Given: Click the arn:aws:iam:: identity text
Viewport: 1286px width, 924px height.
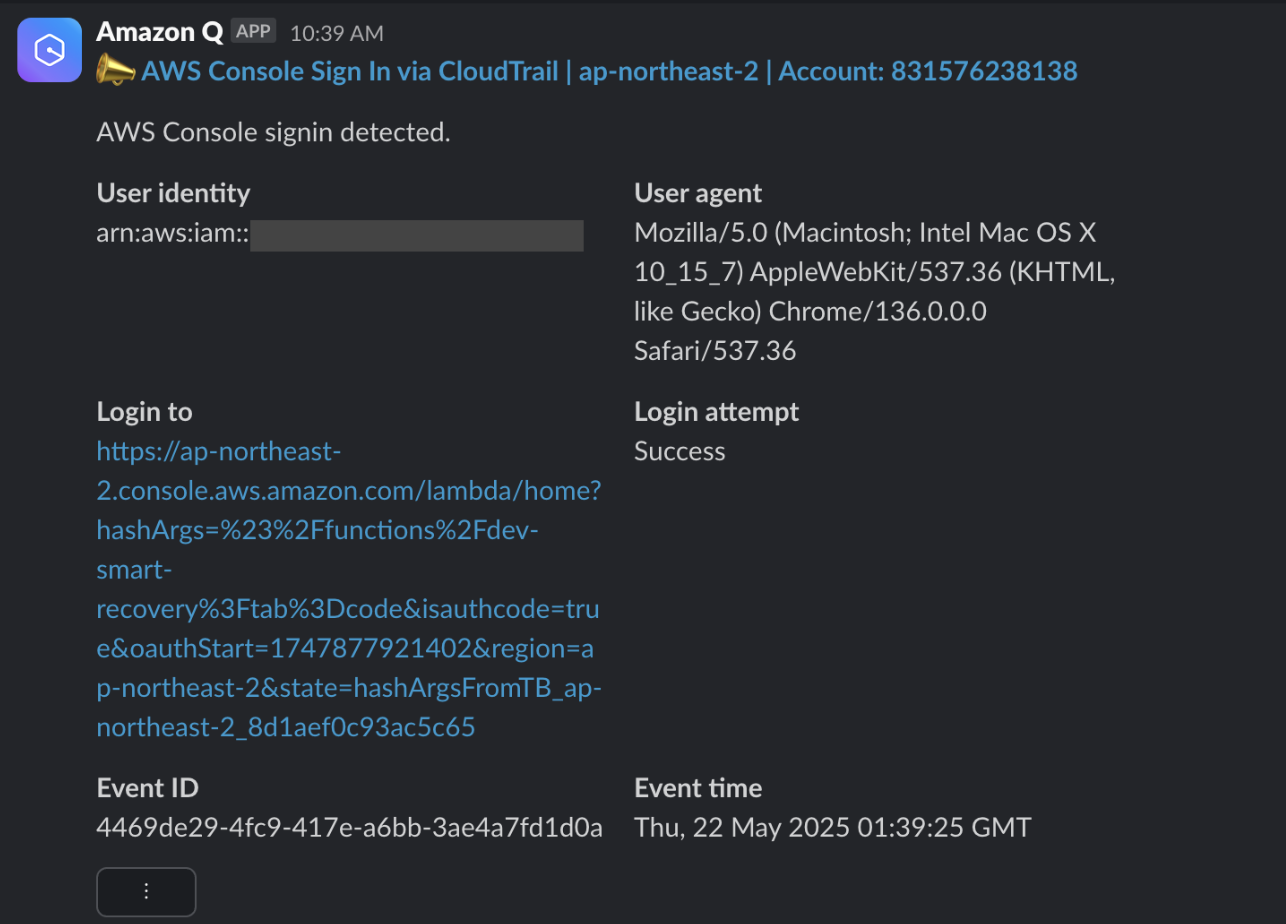Looking at the screenshot, I should (x=172, y=236).
